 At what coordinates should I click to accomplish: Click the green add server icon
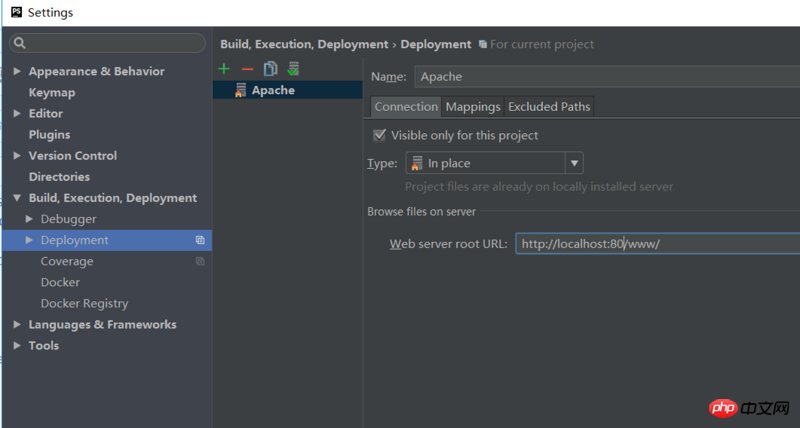(224, 69)
